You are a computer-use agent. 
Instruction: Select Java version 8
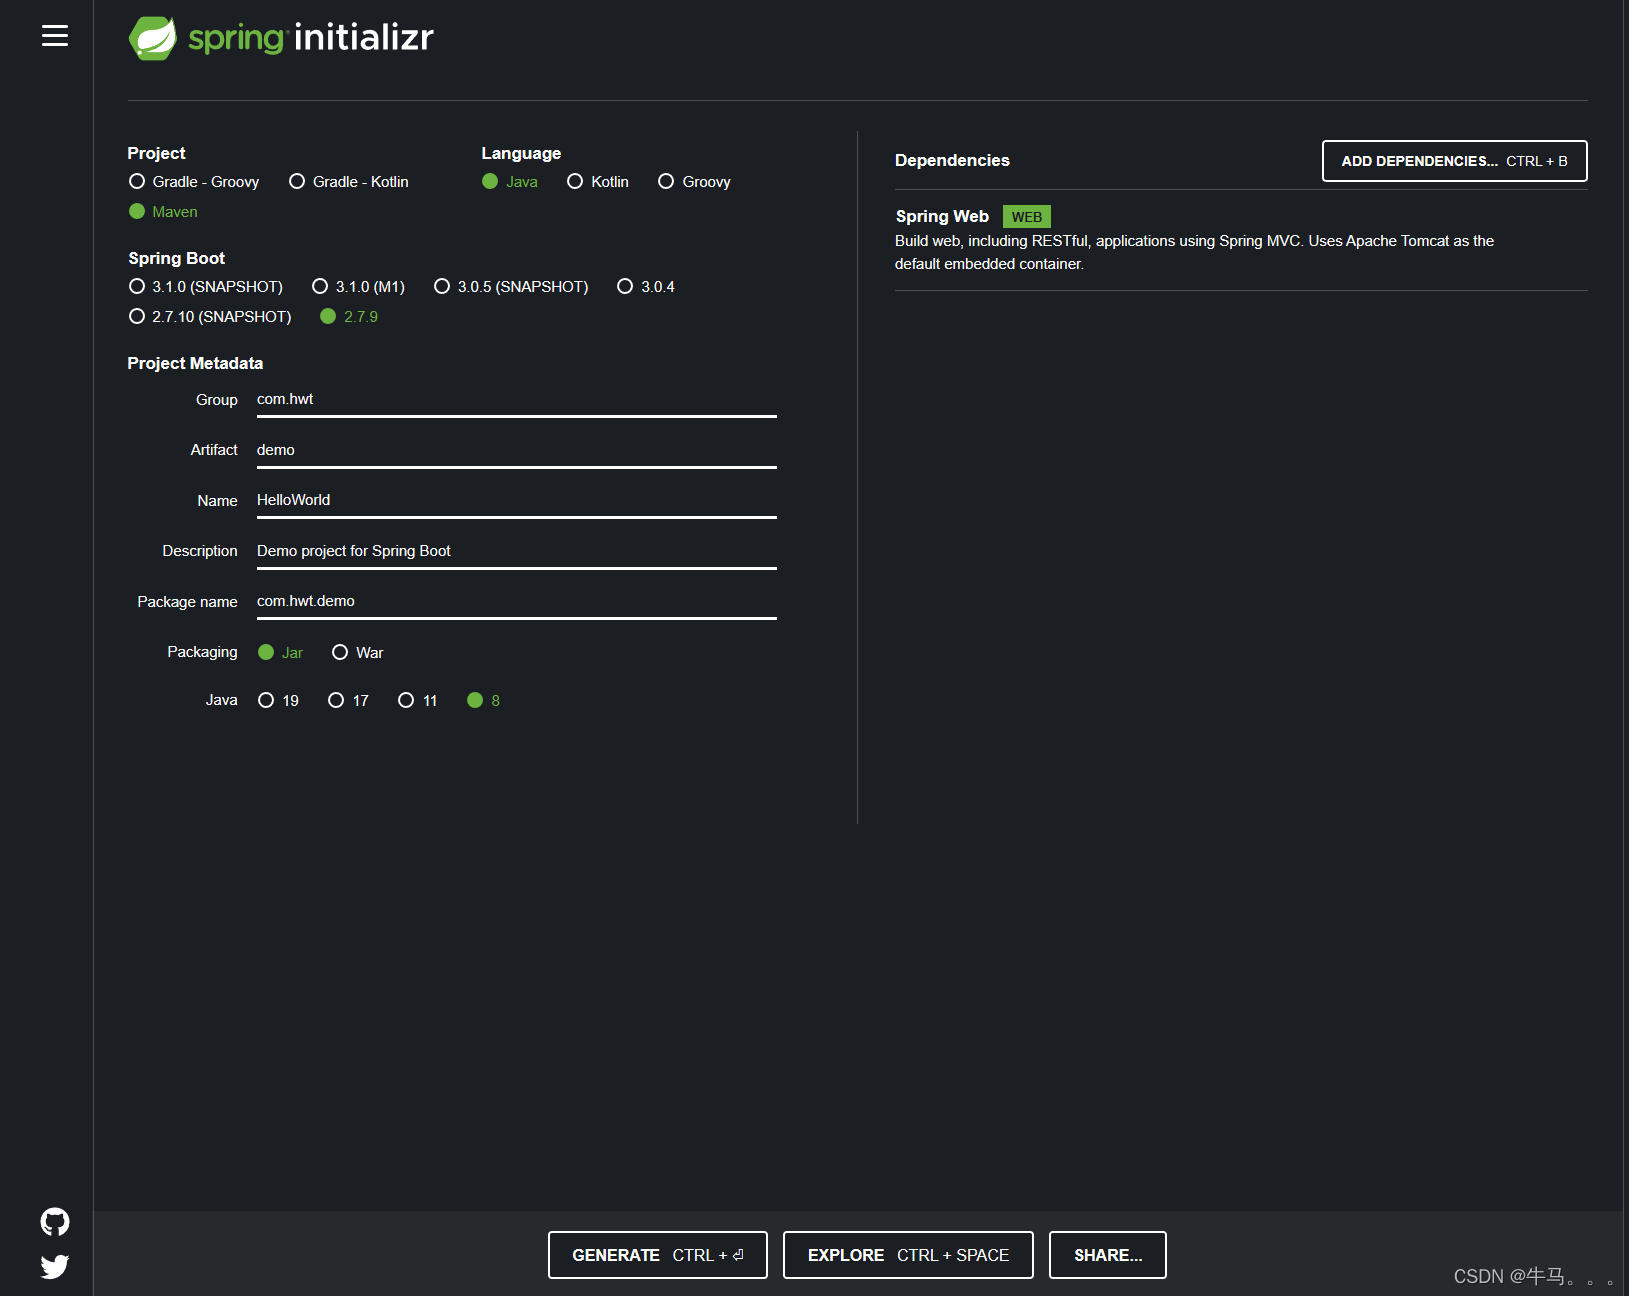point(484,700)
